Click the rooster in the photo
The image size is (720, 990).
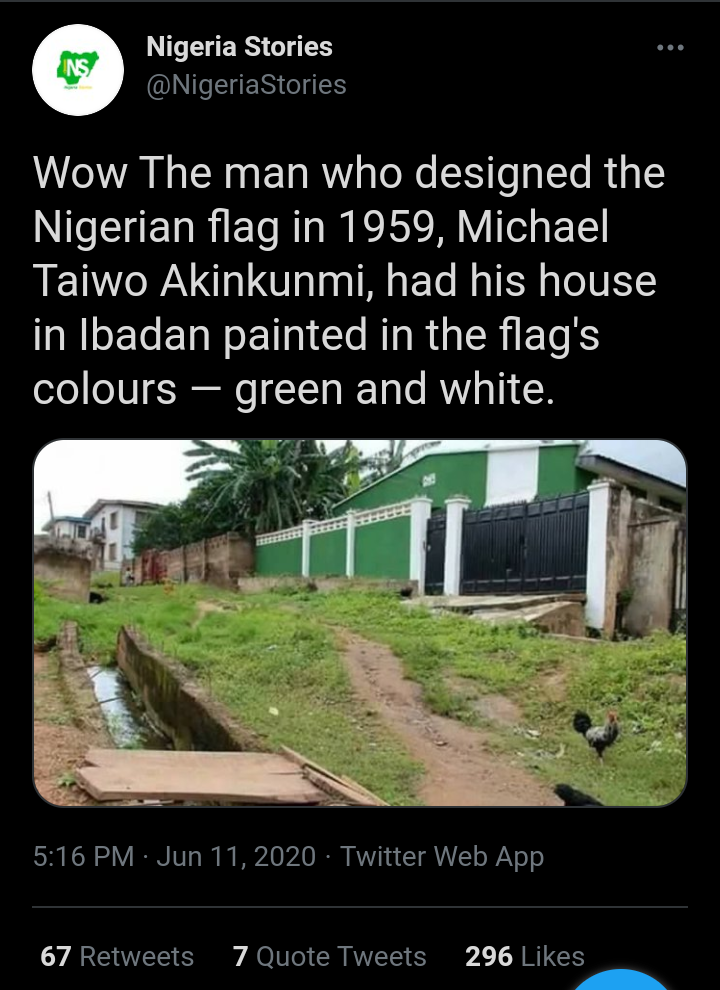[596, 732]
